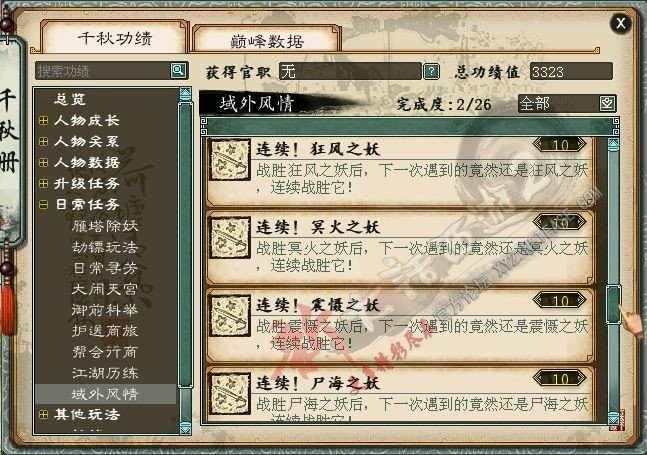Viewport: 647px width, 455px height.
Task: Select 大闹天宫 in the task list
Action: pyautogui.click(x=105, y=289)
